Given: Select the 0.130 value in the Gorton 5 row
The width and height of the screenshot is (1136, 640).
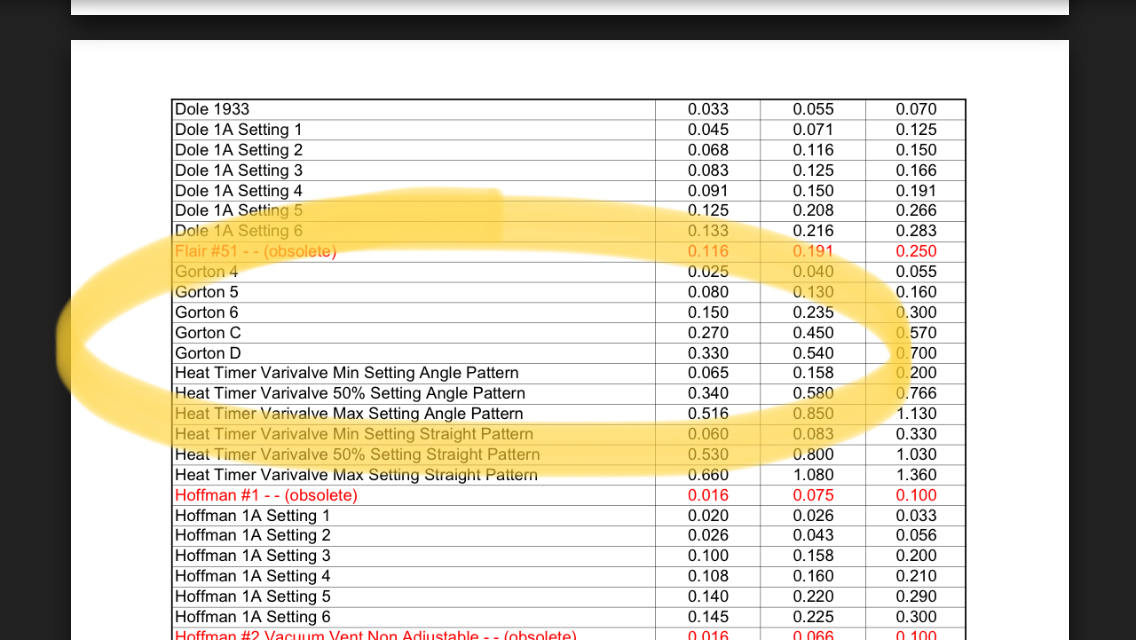Looking at the screenshot, I should [813, 292].
